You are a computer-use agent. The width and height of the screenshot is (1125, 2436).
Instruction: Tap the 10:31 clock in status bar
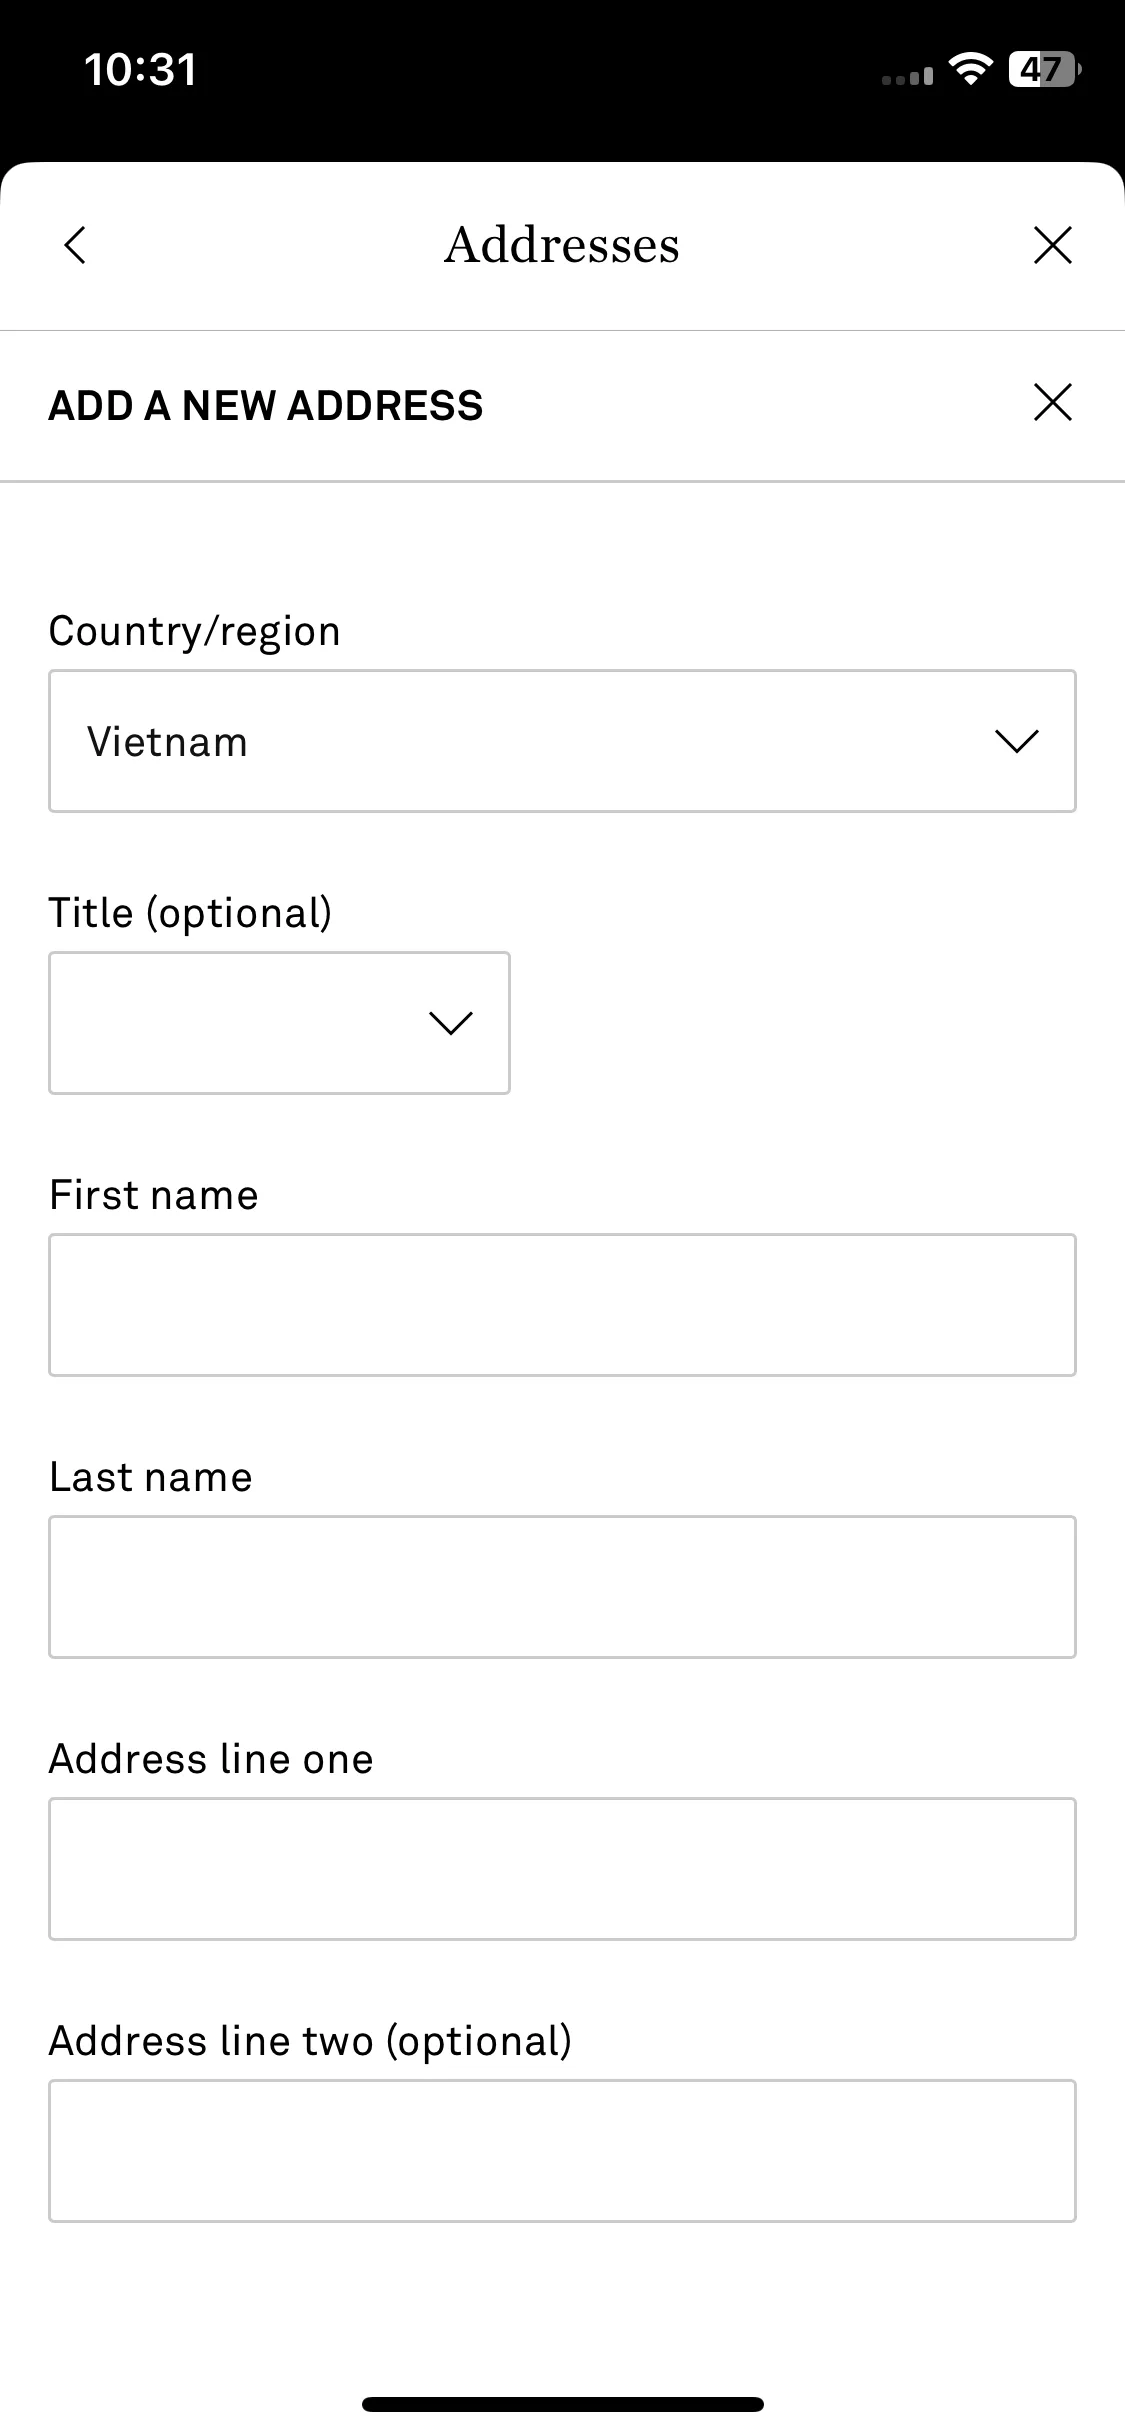(x=140, y=69)
